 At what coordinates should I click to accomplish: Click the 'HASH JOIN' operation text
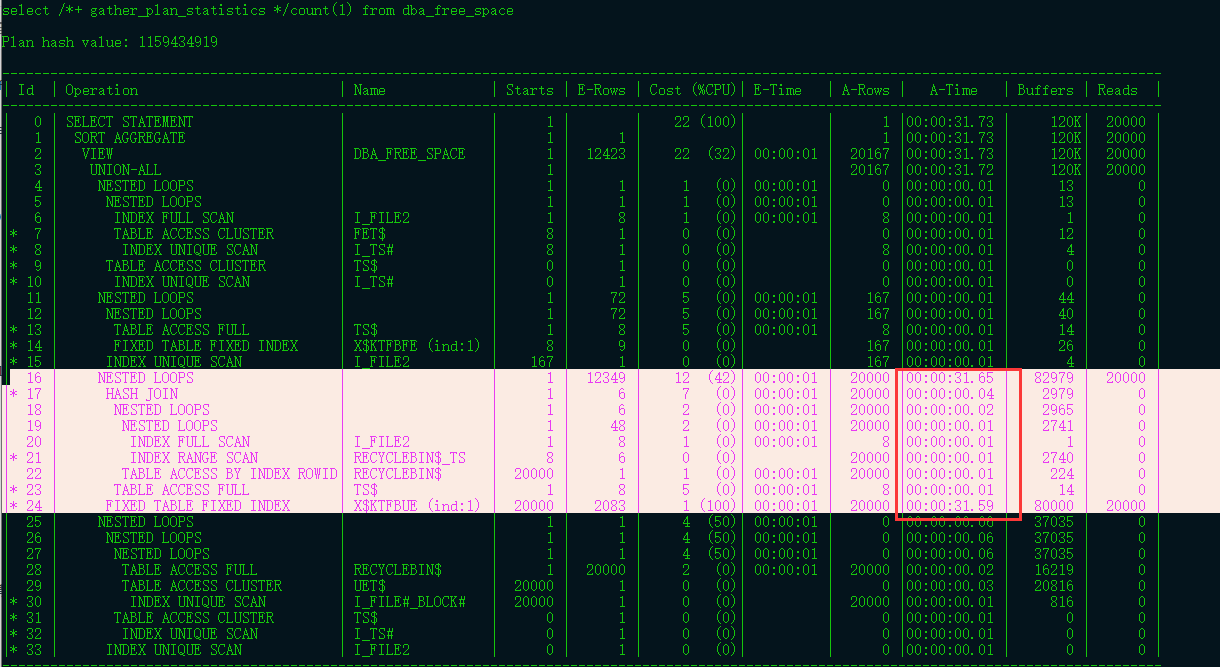(142, 394)
